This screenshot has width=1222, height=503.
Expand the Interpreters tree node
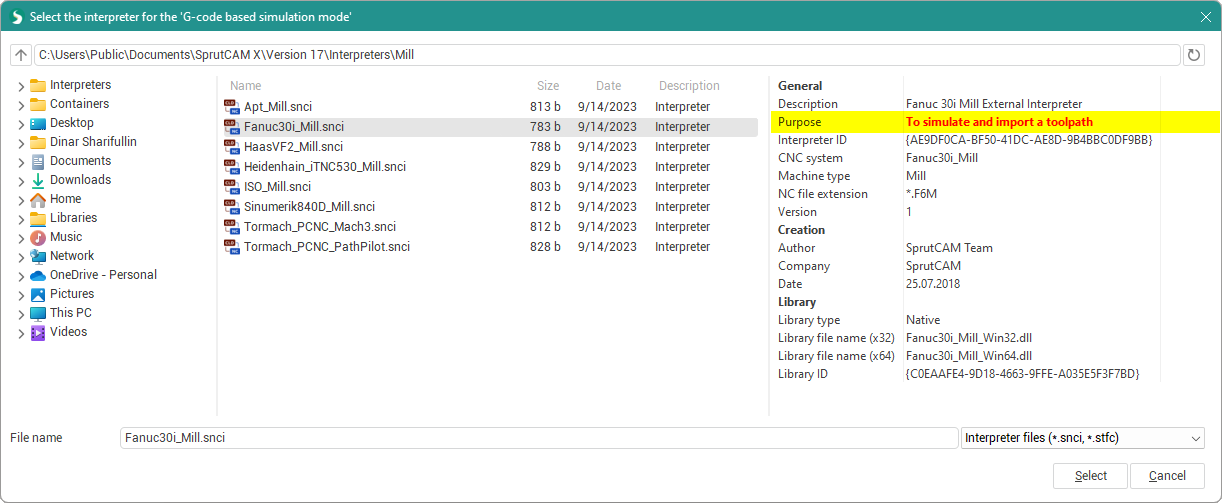(x=21, y=86)
